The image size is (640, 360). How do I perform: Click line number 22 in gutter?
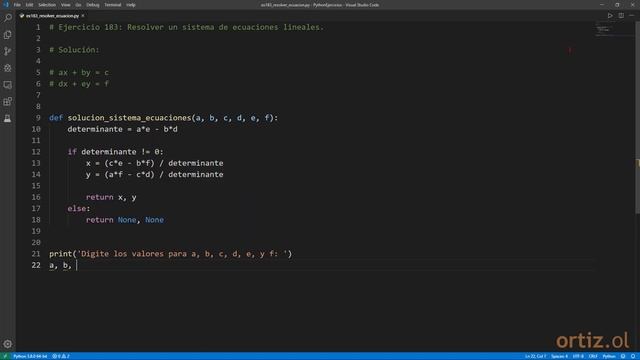point(36,265)
